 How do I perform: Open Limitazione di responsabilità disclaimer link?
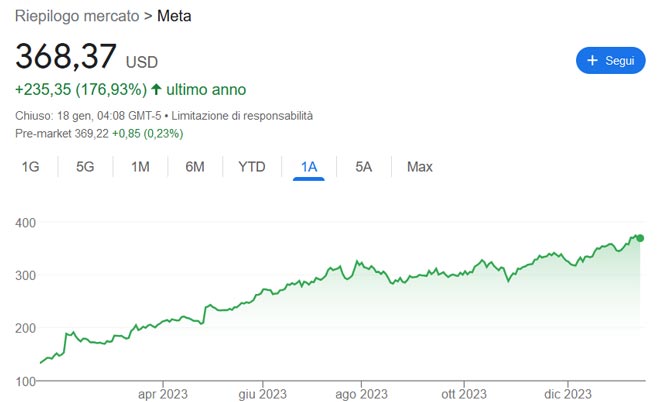pyautogui.click(x=244, y=115)
